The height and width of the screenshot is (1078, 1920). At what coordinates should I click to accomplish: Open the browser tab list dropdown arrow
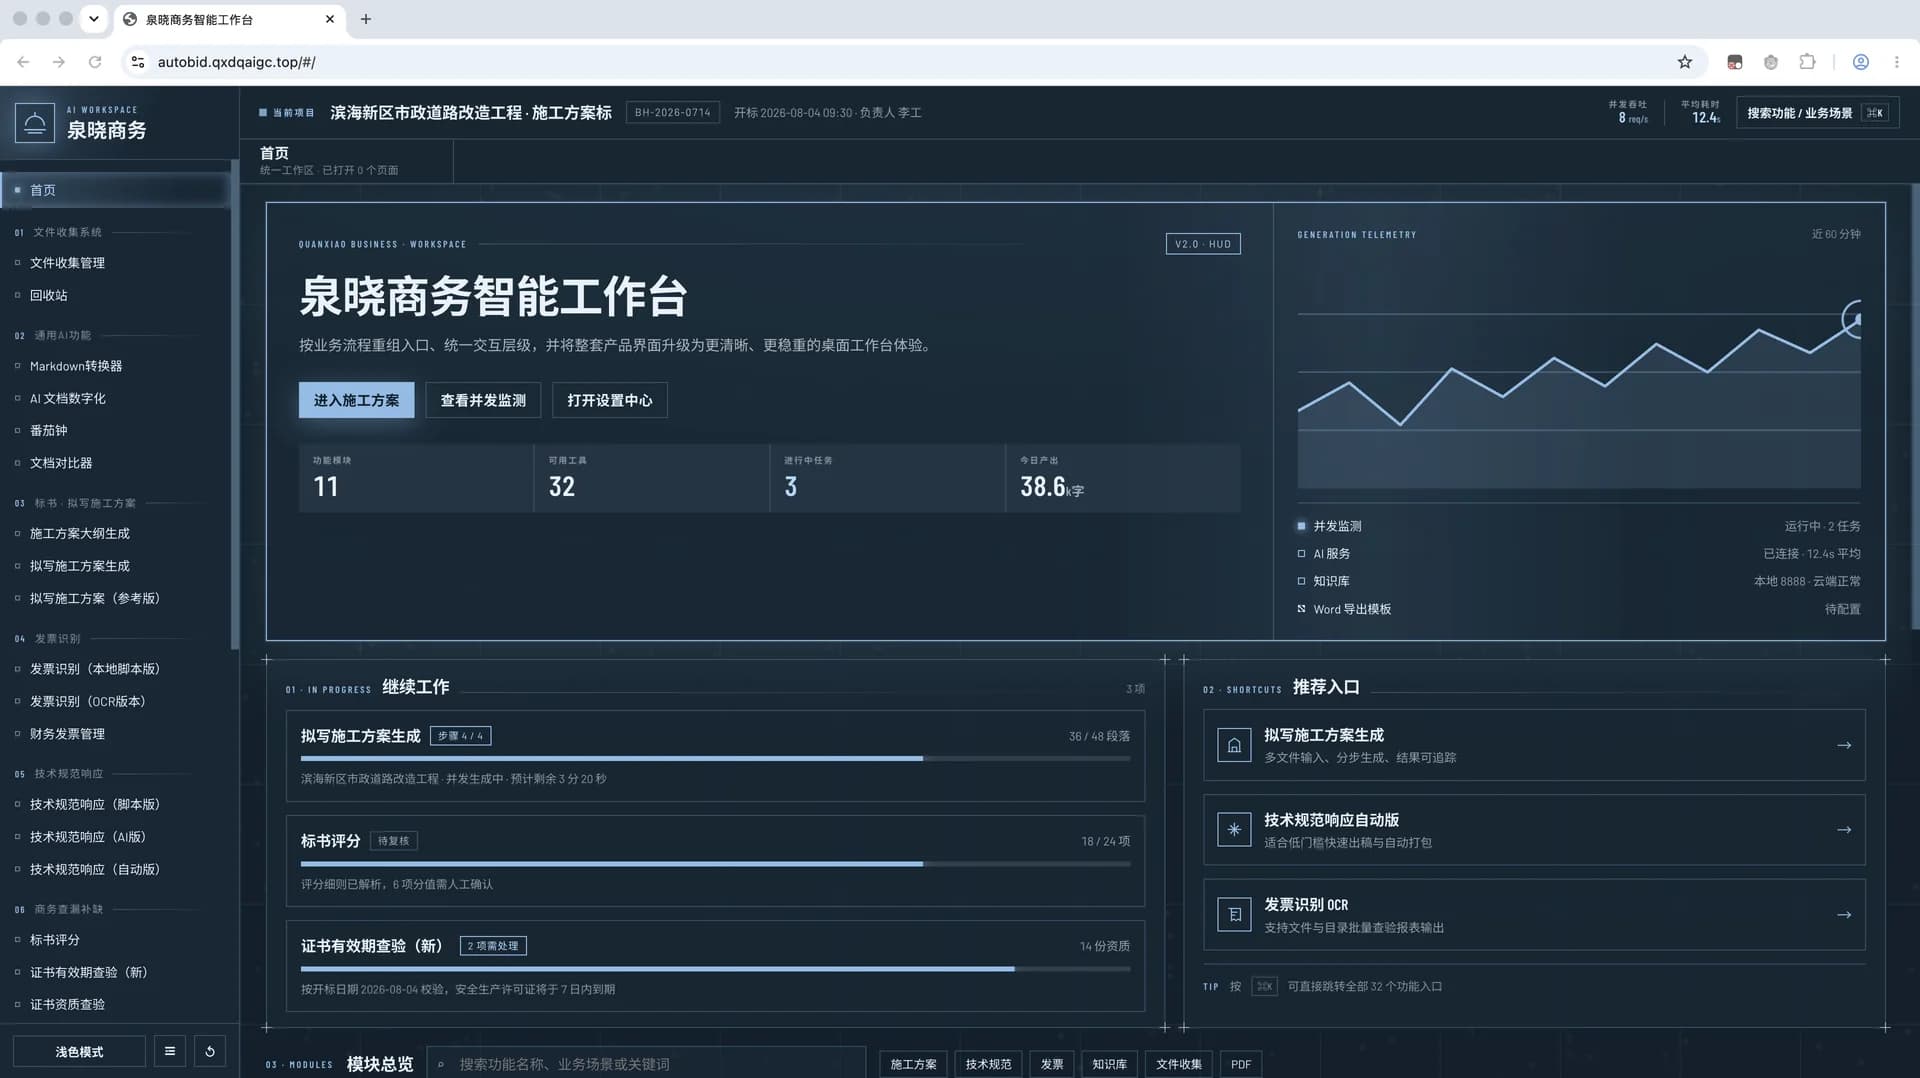point(93,19)
